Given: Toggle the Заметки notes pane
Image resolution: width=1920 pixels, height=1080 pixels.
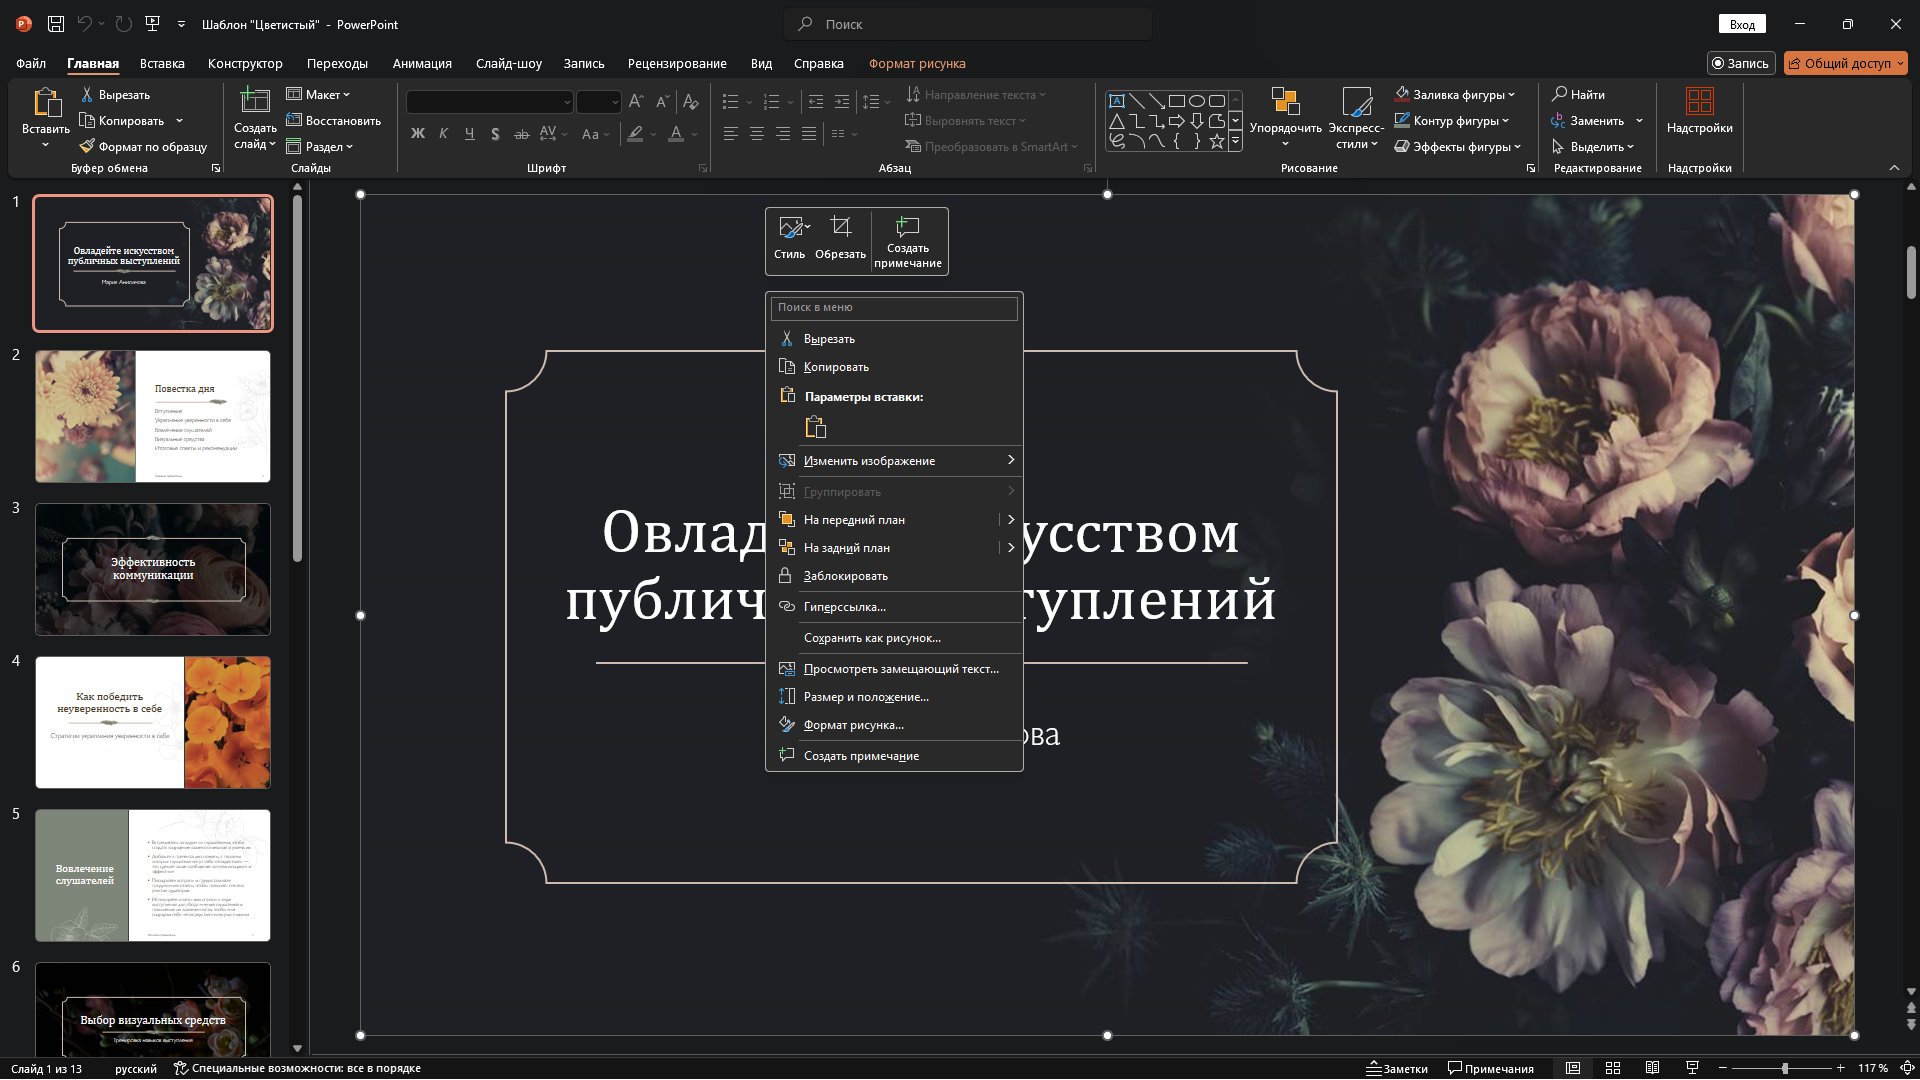Looking at the screenshot, I should (x=1397, y=1068).
